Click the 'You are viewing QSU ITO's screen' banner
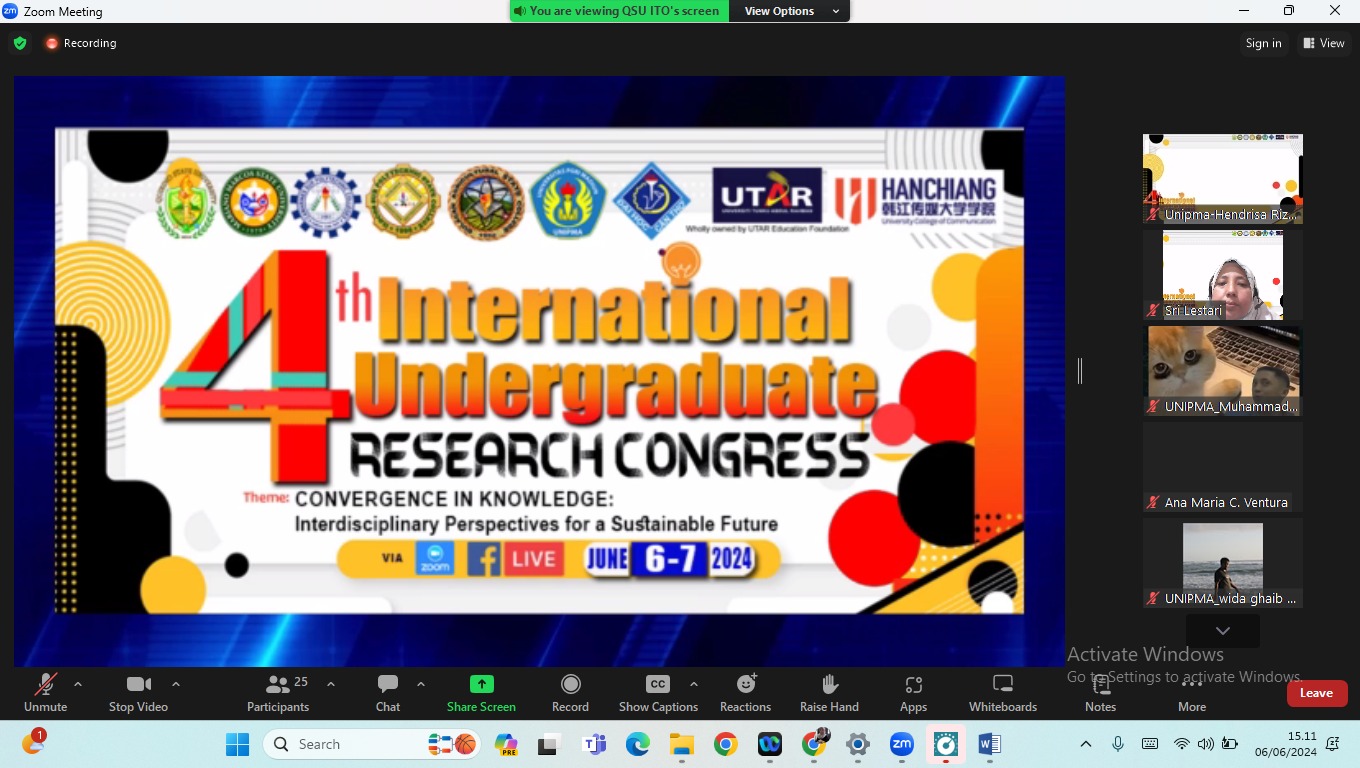 pos(619,11)
